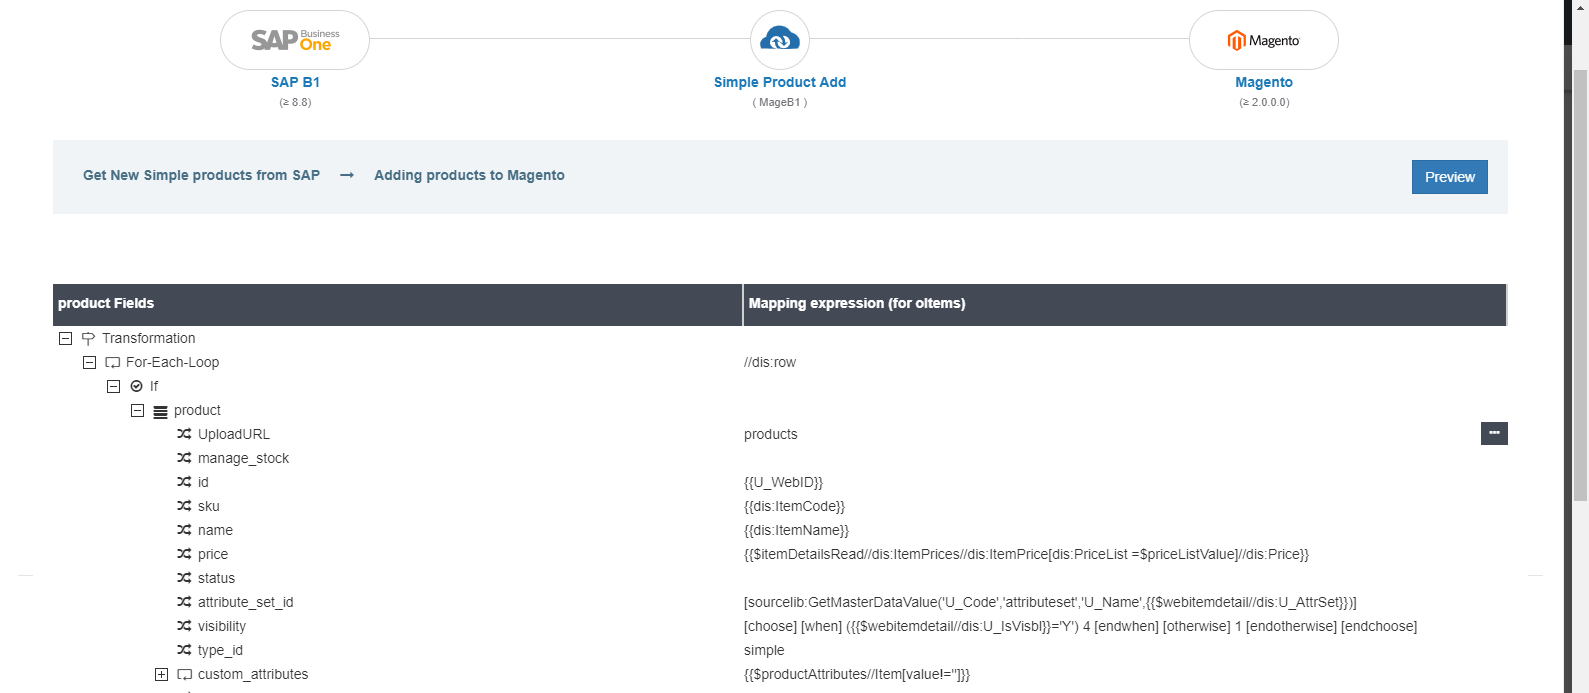This screenshot has height=693, width=1589.
Task: Click the custom_attributes node icon
Action: pyautogui.click(x=184, y=675)
